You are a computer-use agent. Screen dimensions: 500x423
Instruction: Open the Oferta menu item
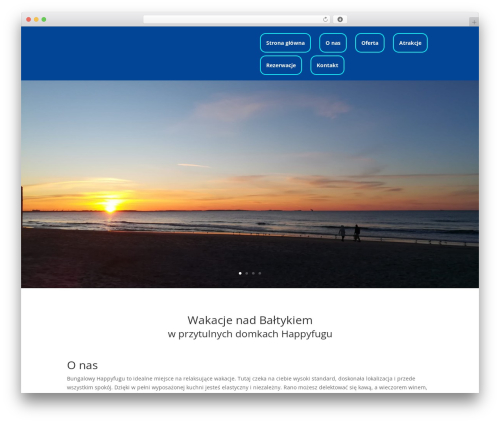click(x=370, y=43)
